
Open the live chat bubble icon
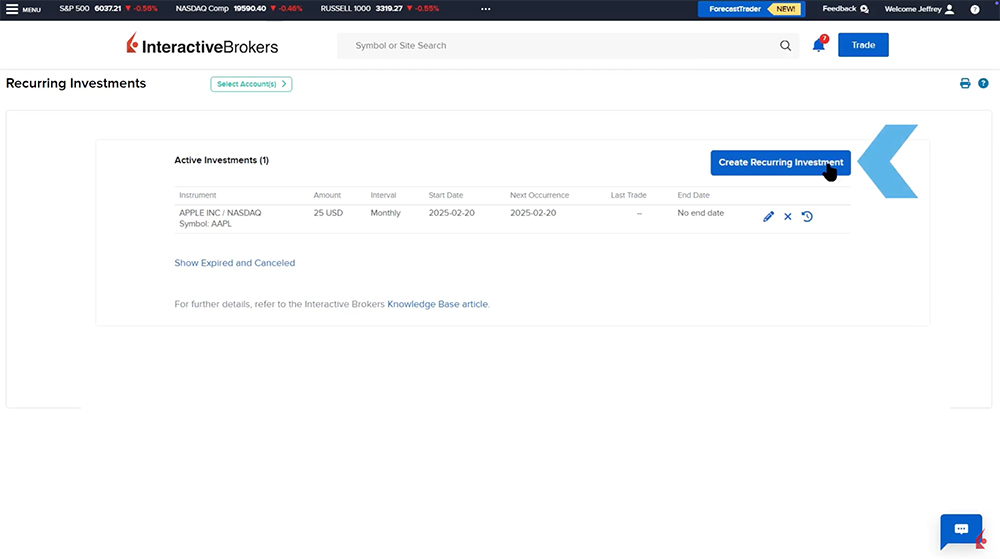tap(963, 531)
